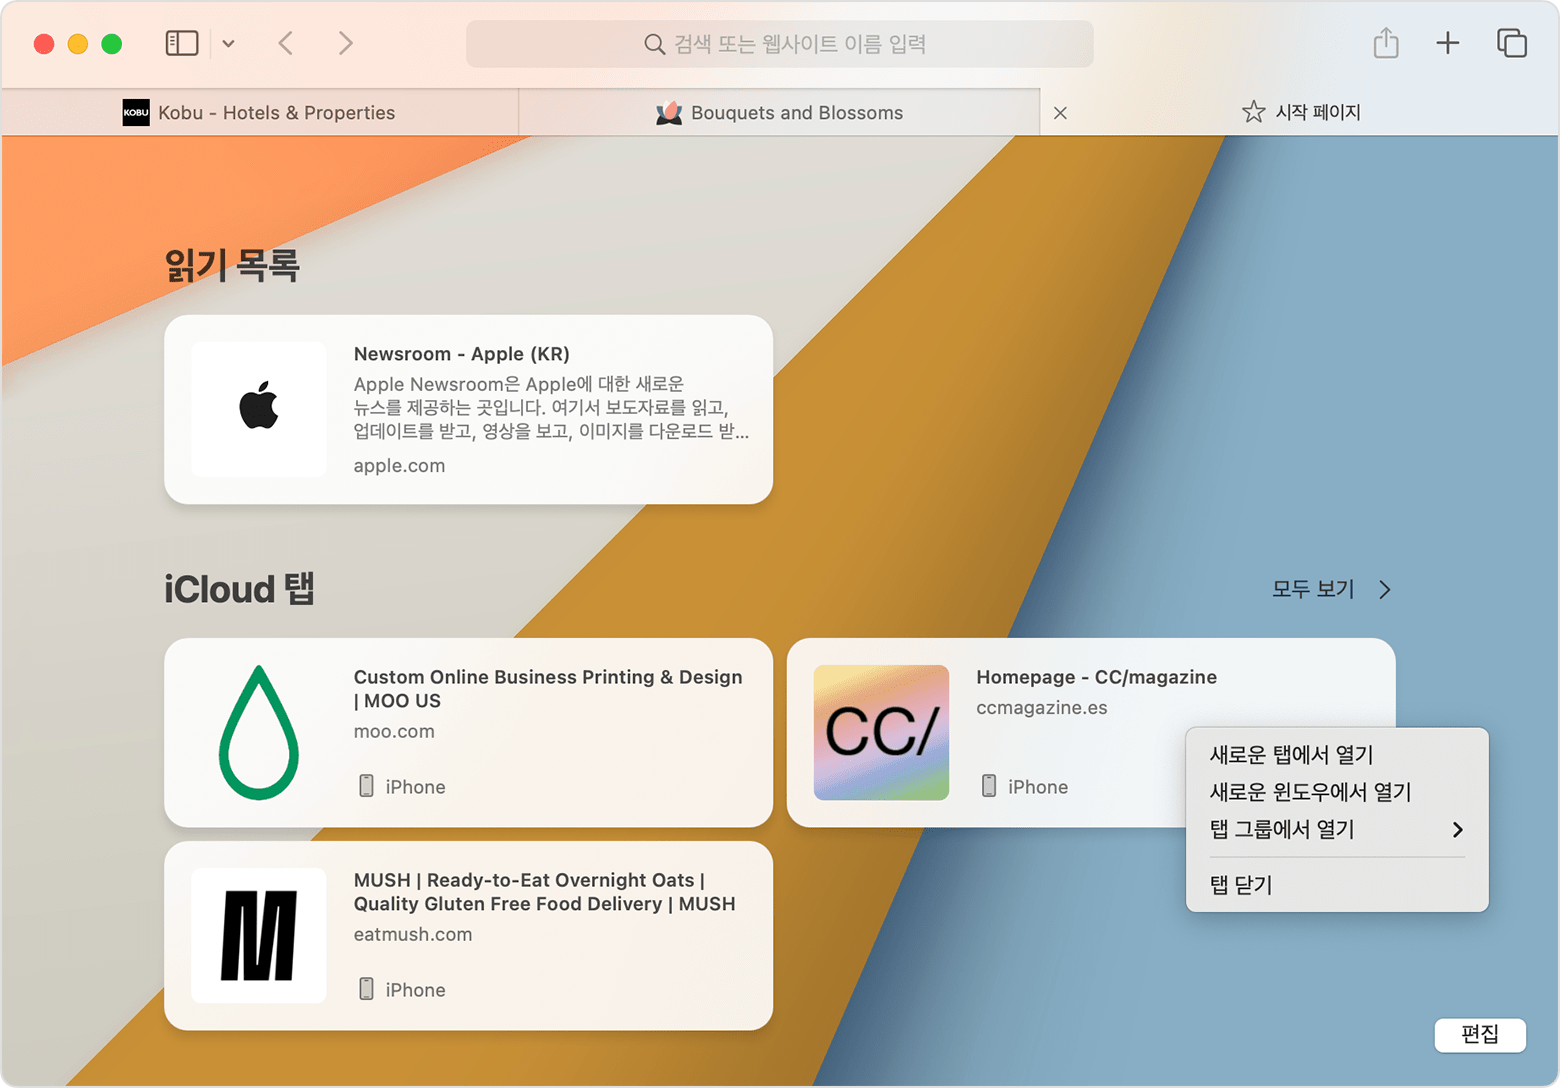Click the iCloud 탭 heading
This screenshot has width=1560, height=1088.
click(239, 589)
